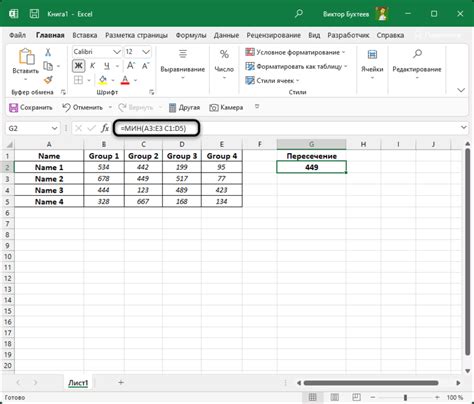Switch to the Формулы tab
This screenshot has width=474, height=404.
click(191, 35)
